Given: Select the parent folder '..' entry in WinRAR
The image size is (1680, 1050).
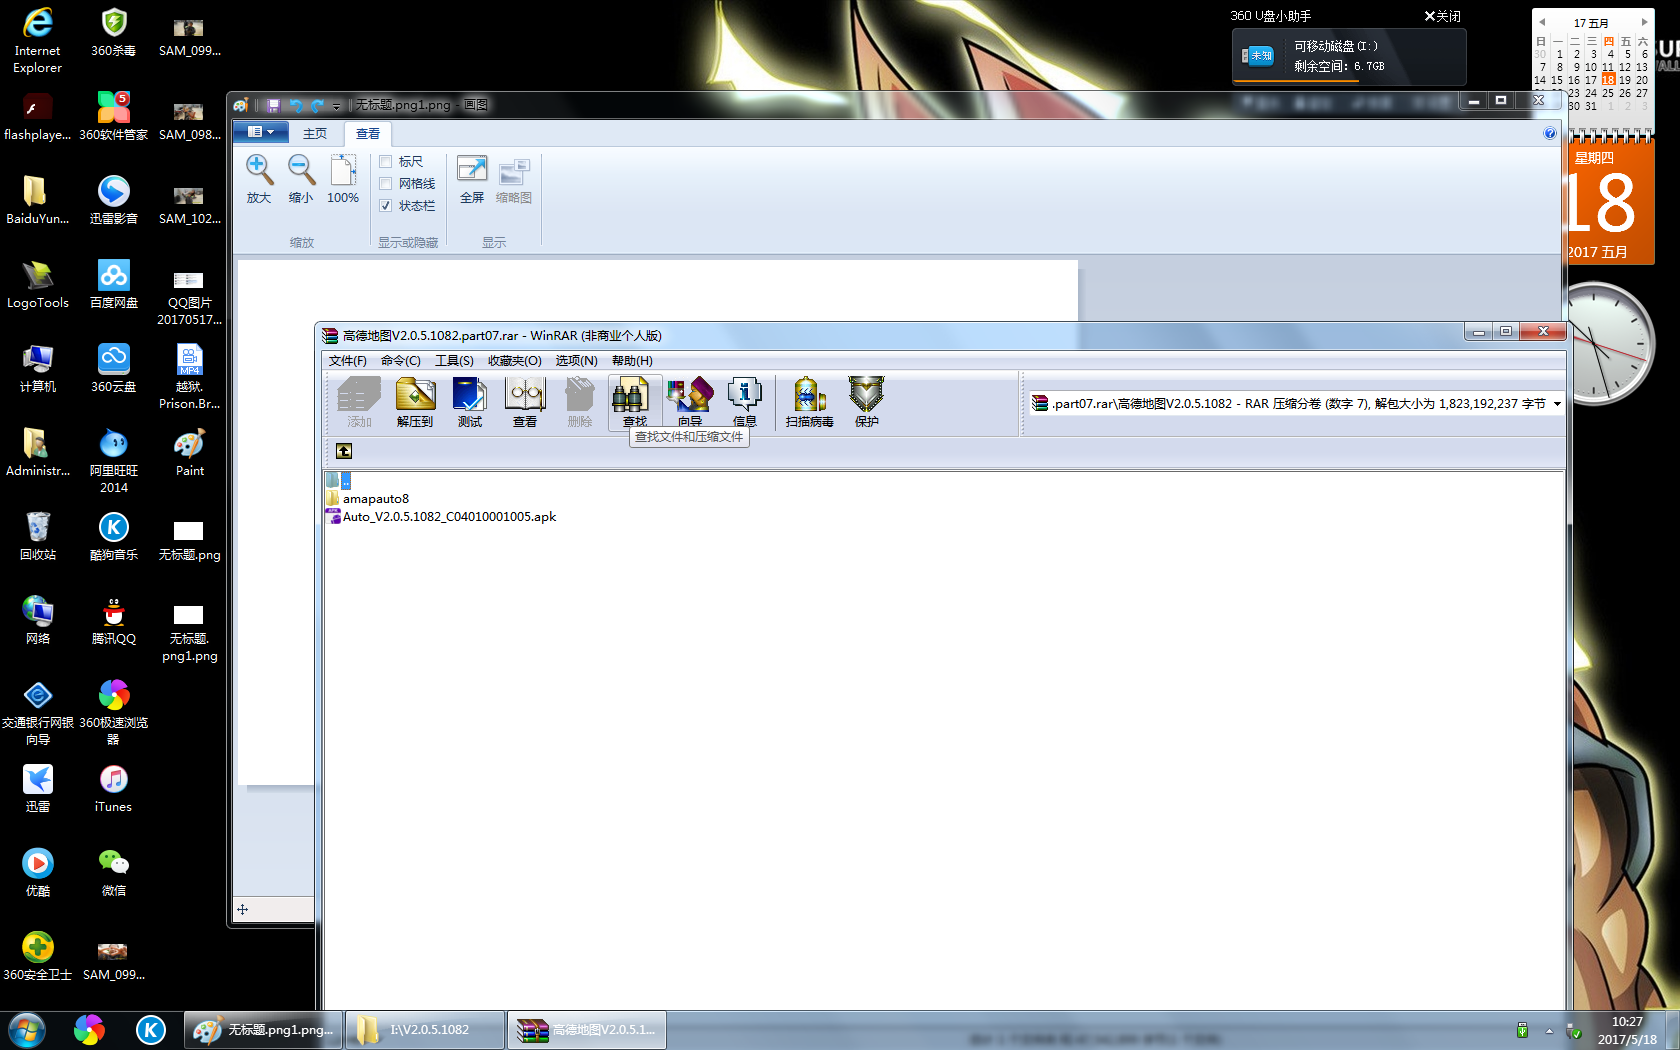Looking at the screenshot, I should [338, 481].
